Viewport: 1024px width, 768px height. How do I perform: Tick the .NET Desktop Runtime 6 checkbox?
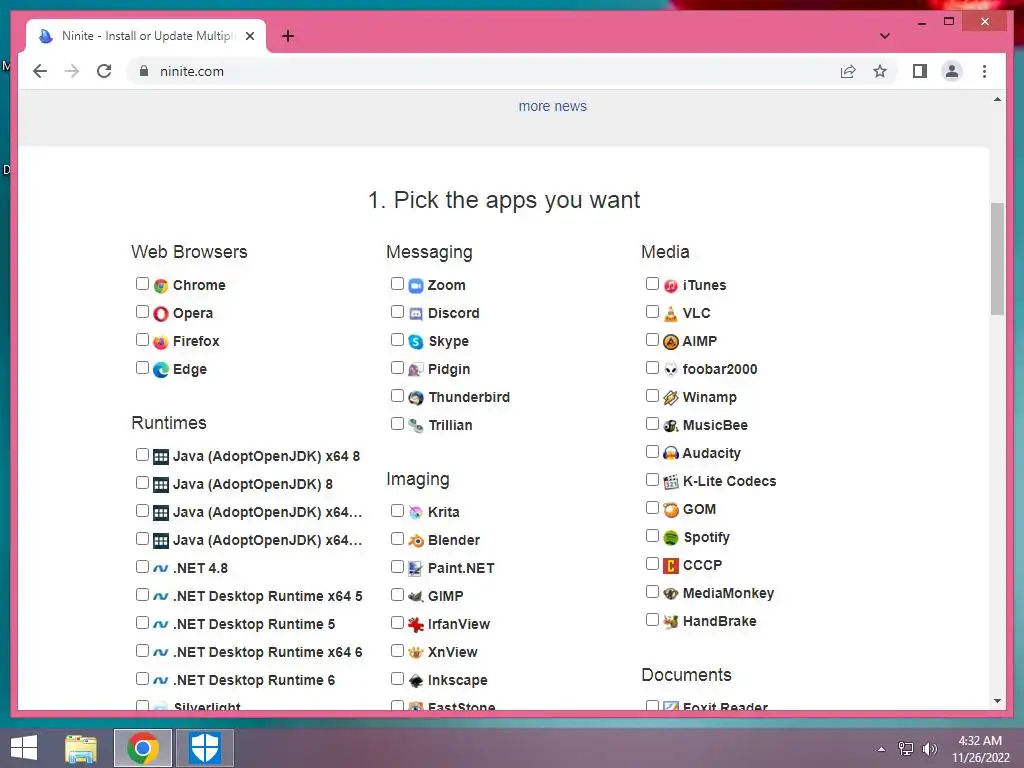click(x=142, y=679)
